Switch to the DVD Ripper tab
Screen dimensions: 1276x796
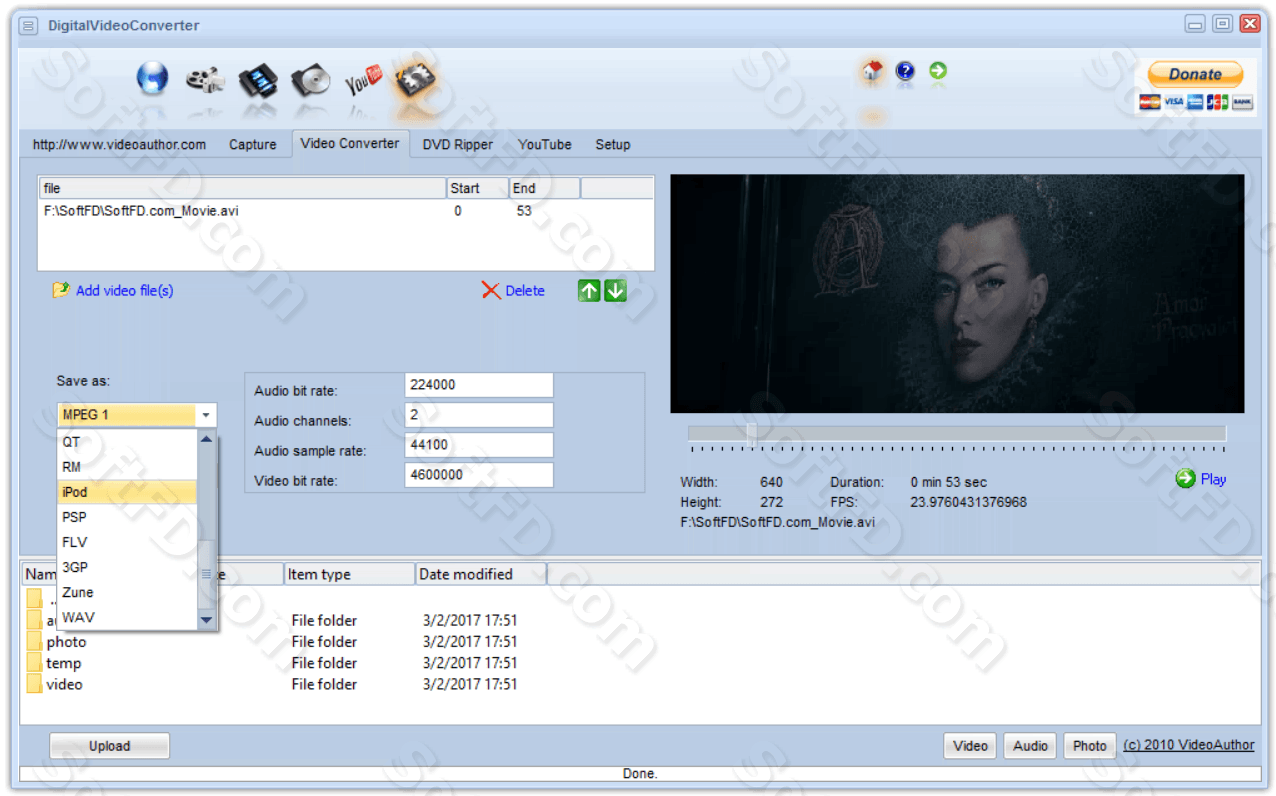pos(458,144)
